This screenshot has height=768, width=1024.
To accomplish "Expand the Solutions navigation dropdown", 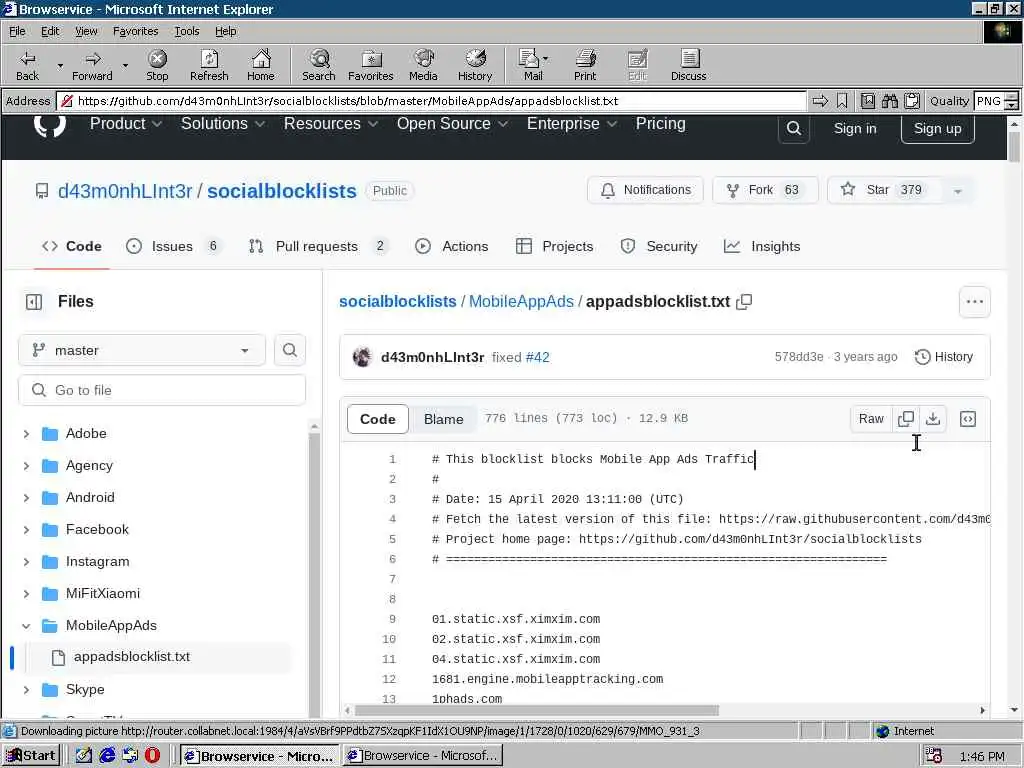I will tap(223, 123).
